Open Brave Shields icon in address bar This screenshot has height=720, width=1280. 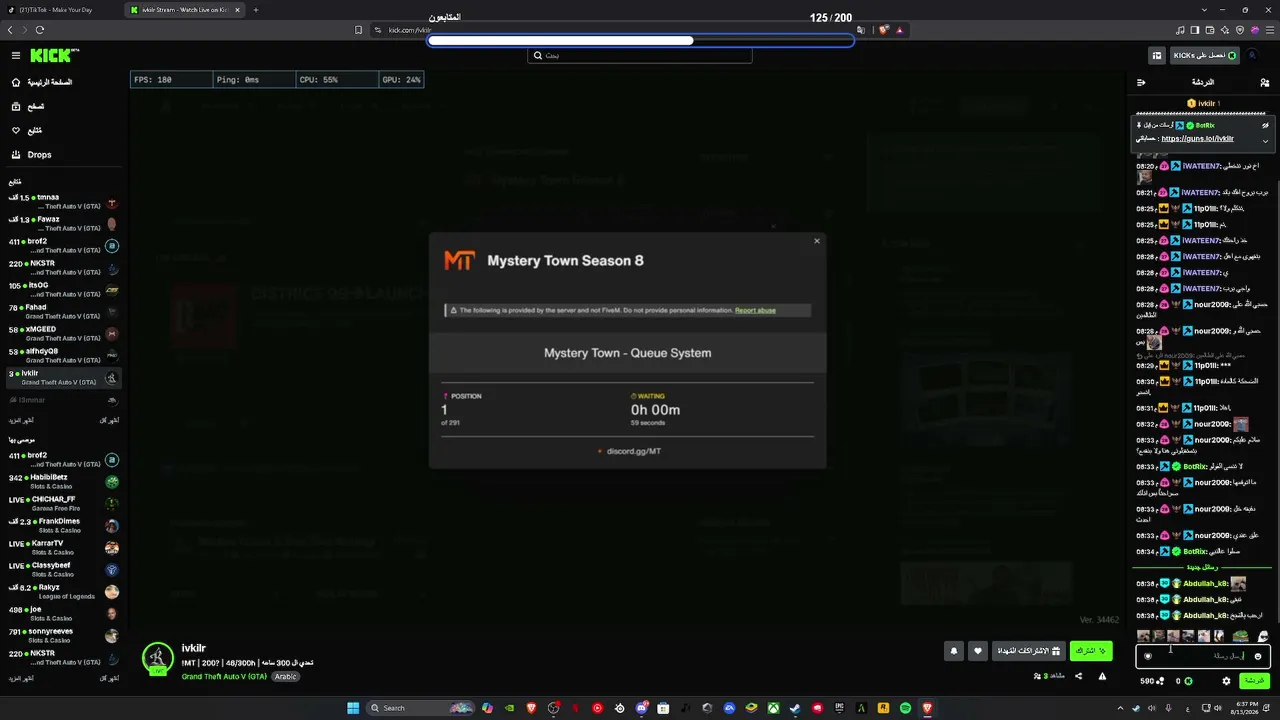coord(884,30)
